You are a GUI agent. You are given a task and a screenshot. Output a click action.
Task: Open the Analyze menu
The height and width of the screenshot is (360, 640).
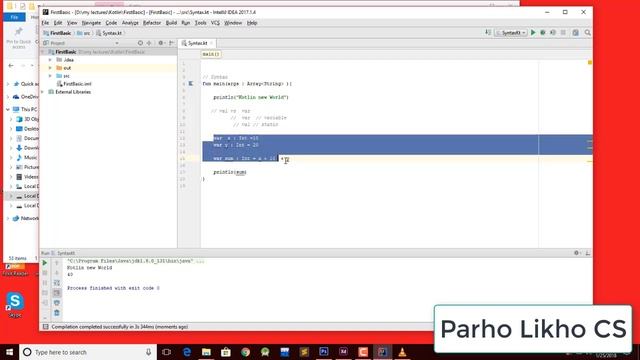point(130,23)
